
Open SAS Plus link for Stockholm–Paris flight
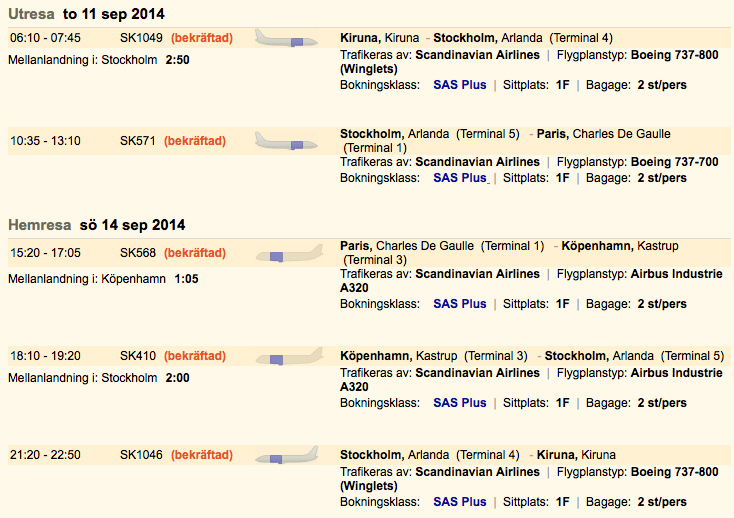point(459,178)
